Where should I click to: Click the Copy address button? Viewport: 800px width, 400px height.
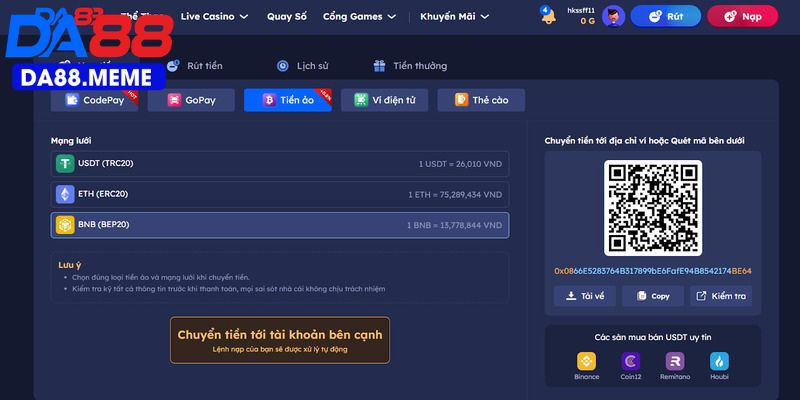[653, 296]
